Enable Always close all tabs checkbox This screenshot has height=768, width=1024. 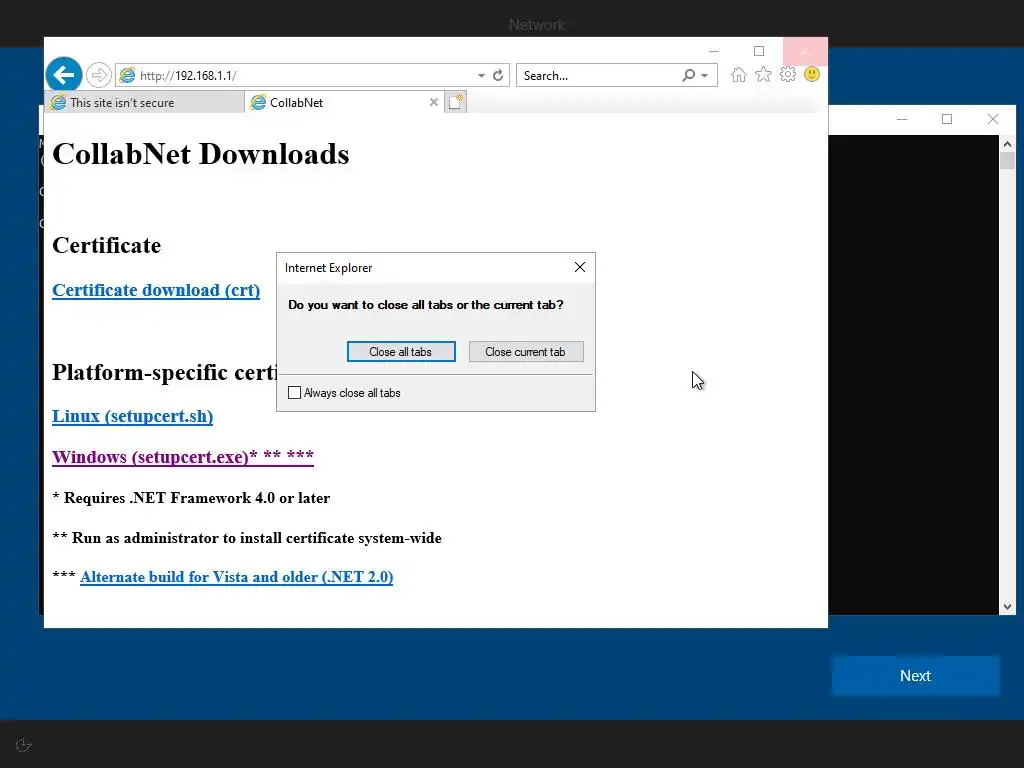[x=295, y=392]
